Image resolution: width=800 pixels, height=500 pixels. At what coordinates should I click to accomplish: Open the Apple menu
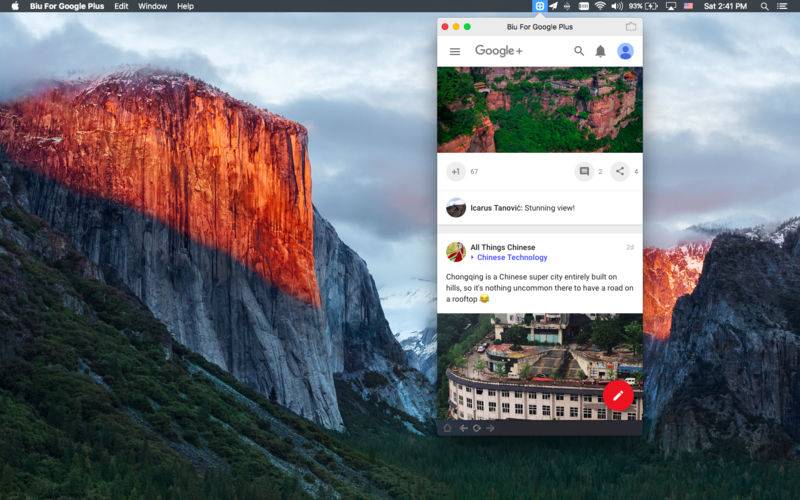15,6
